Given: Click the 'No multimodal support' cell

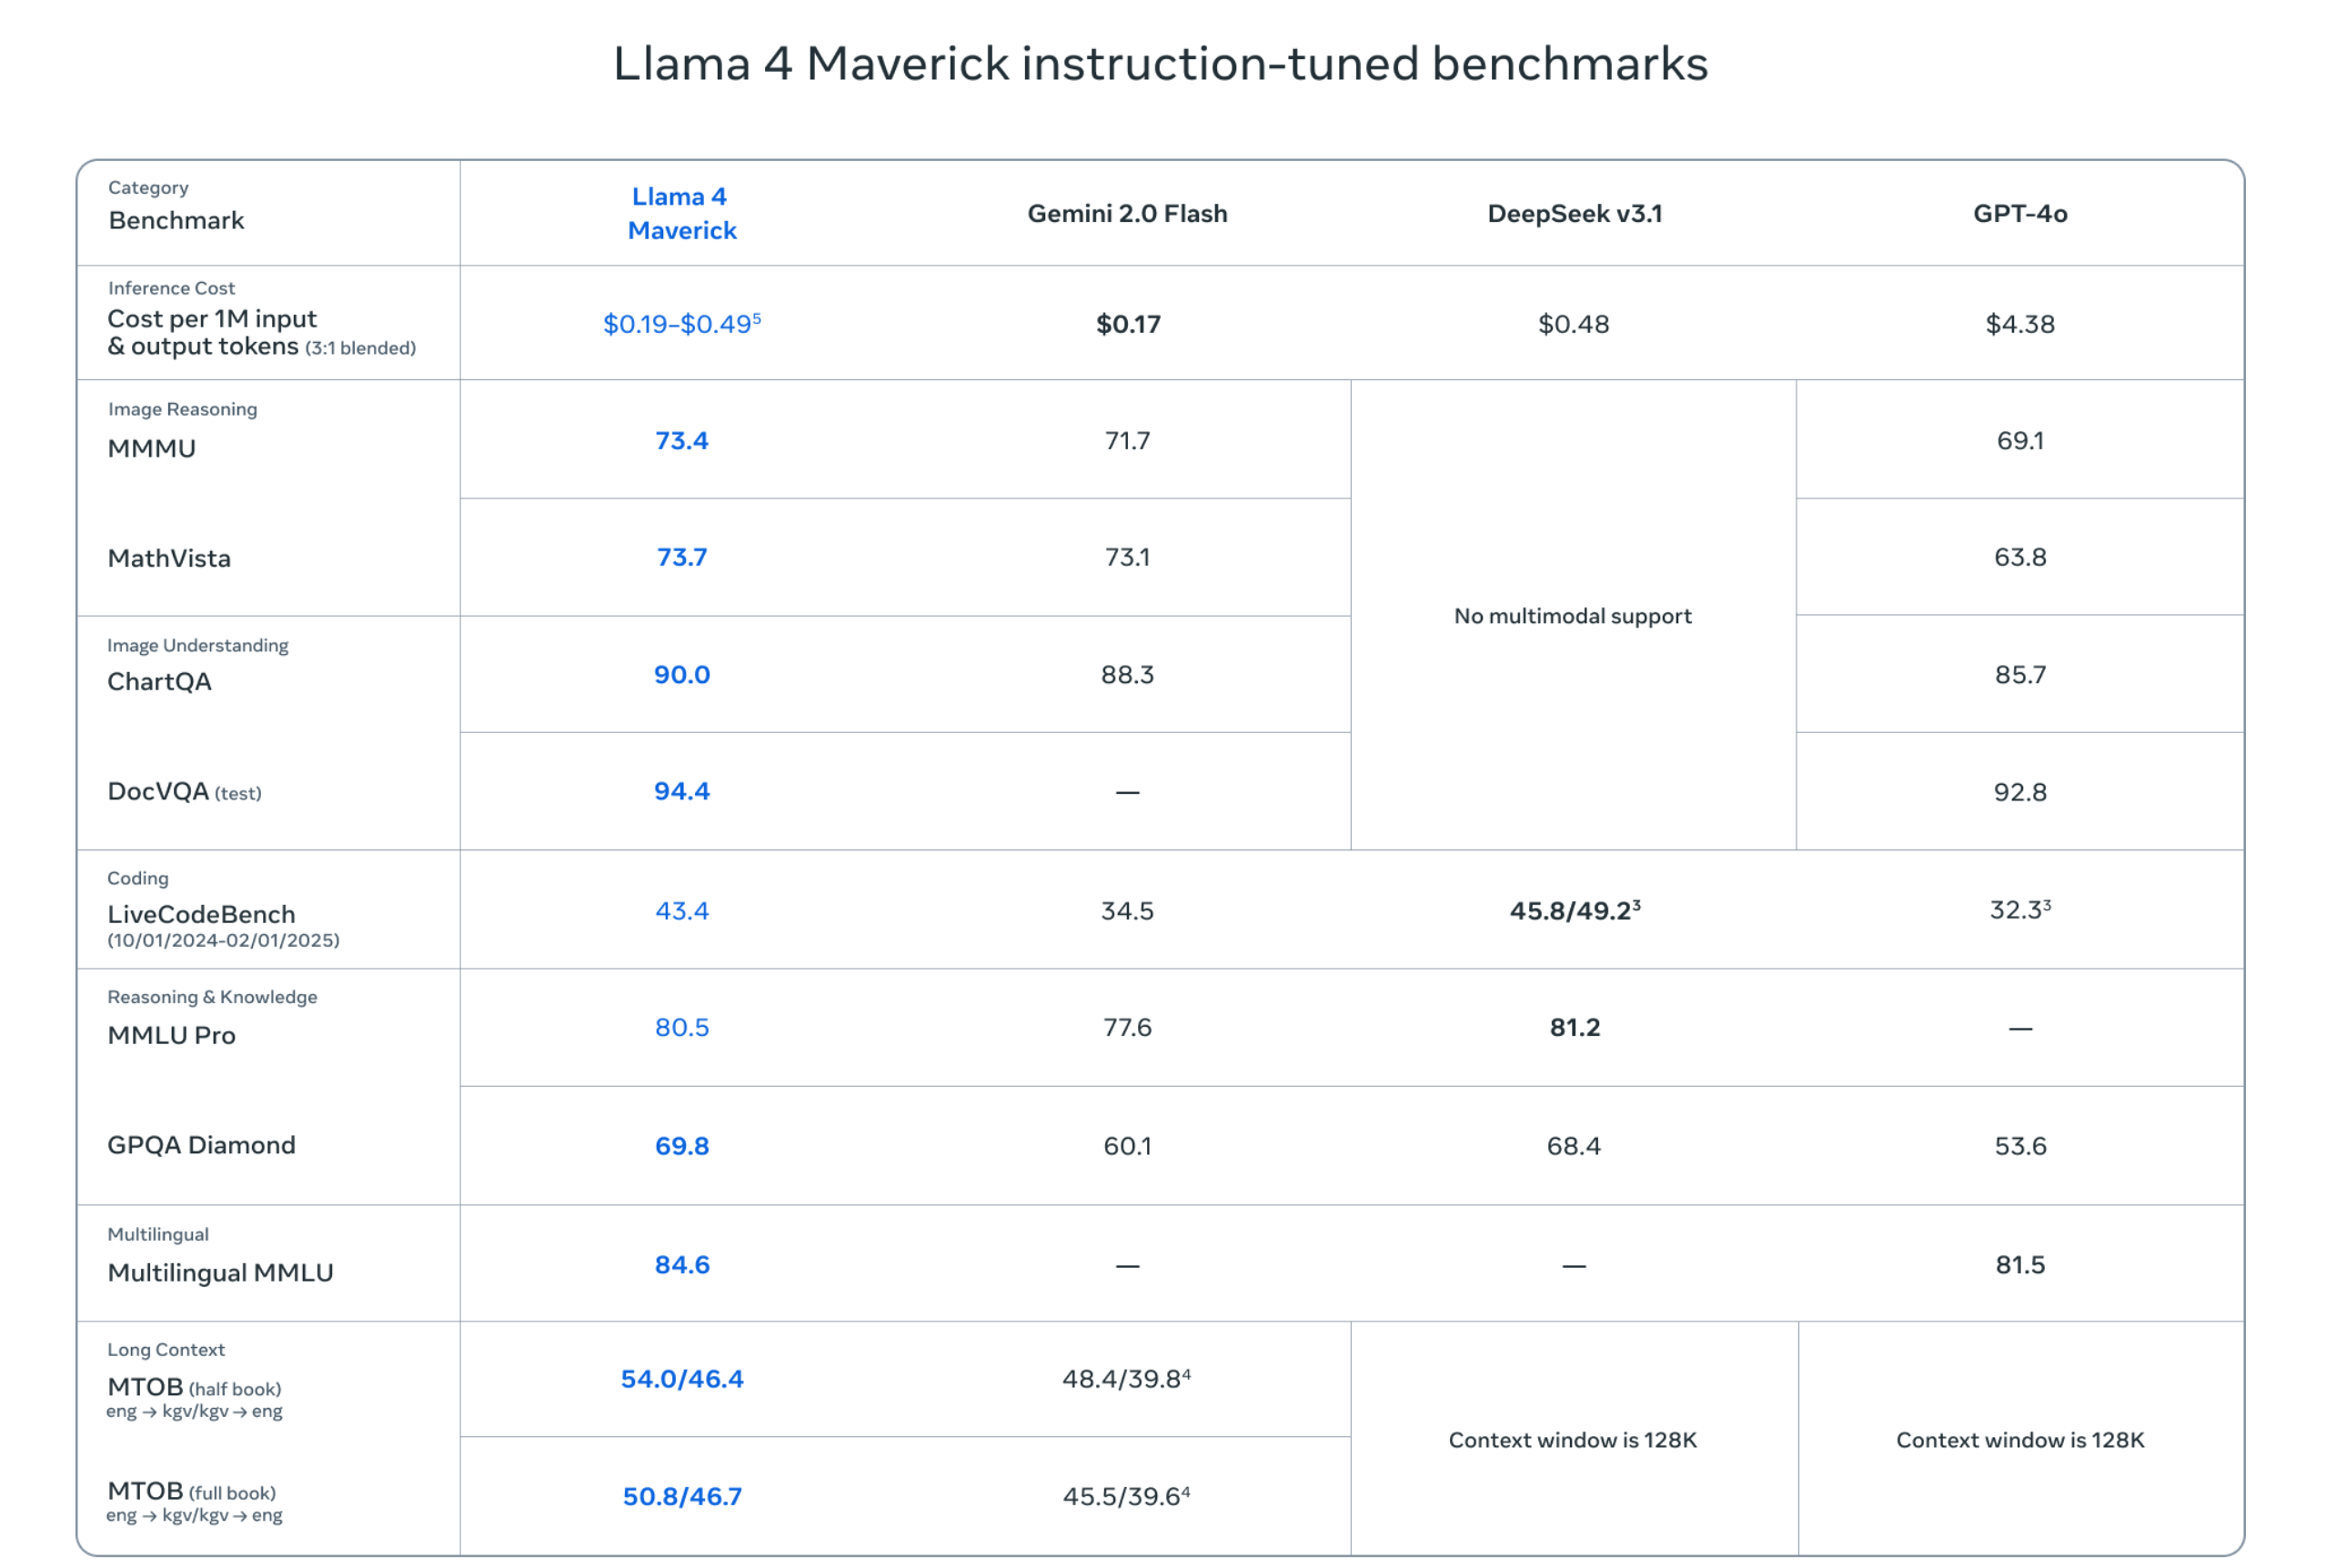Looking at the screenshot, I should pyautogui.click(x=1573, y=616).
